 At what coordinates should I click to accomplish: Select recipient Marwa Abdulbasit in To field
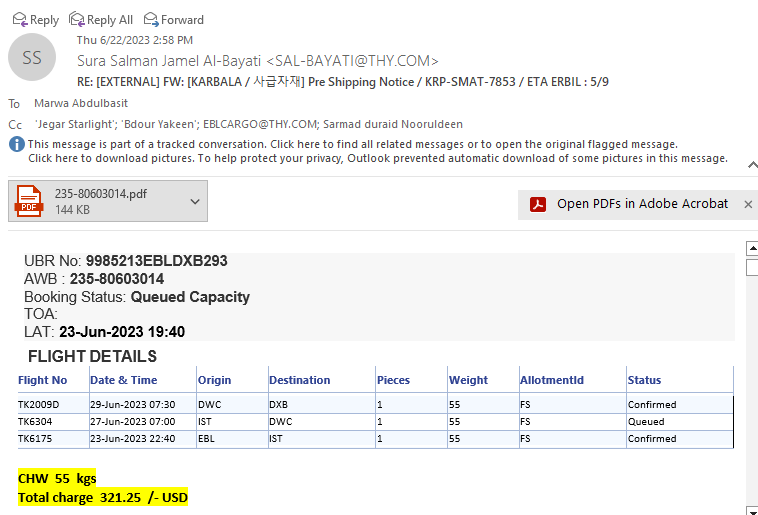click(x=81, y=103)
